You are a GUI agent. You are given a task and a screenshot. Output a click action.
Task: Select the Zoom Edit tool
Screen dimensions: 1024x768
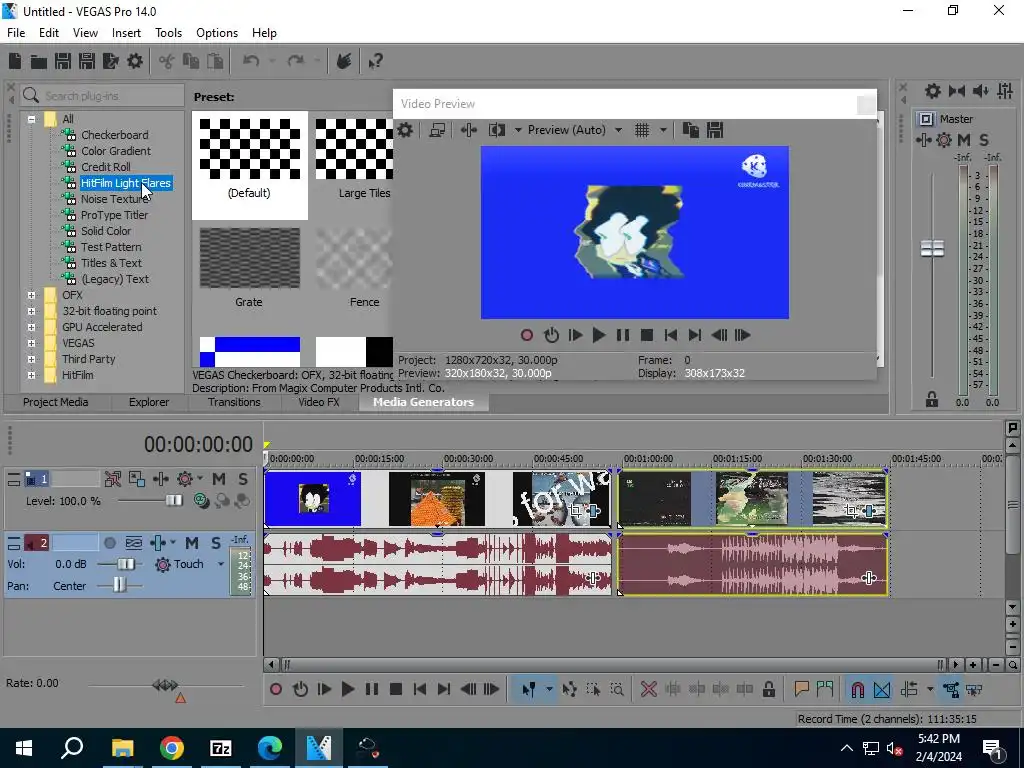tap(617, 690)
